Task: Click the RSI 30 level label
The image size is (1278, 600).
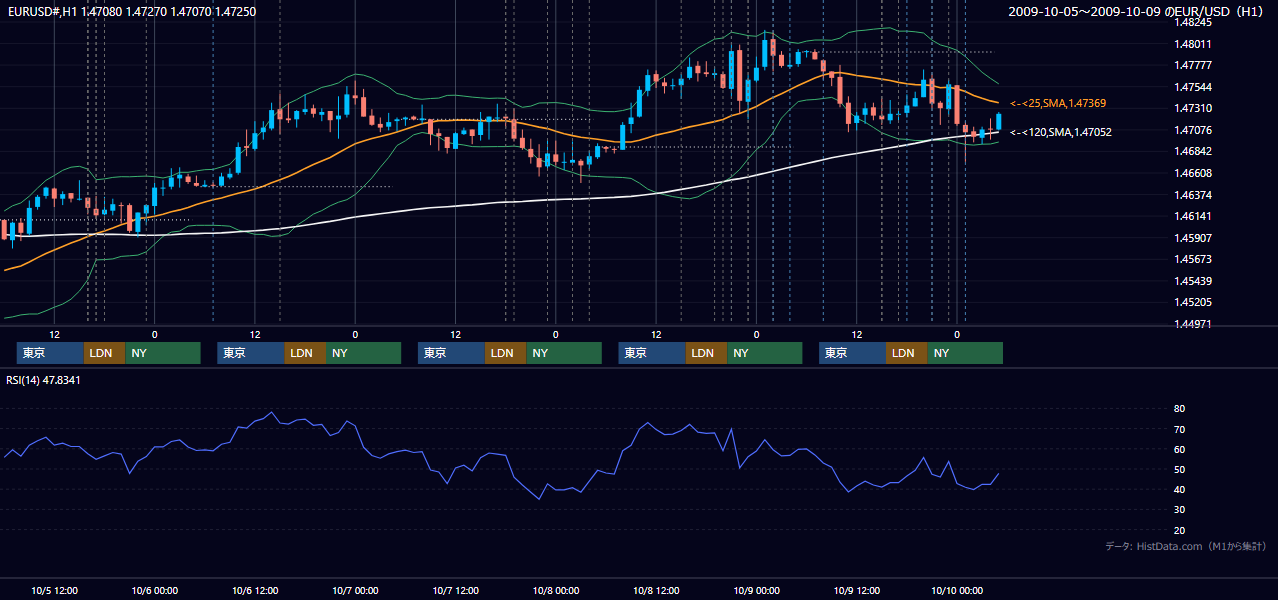Action: click(1180, 510)
